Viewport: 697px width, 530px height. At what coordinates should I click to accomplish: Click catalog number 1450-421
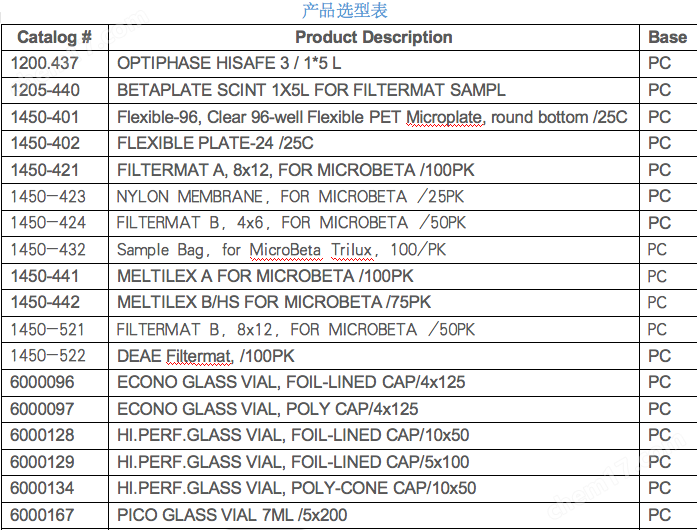(45, 170)
